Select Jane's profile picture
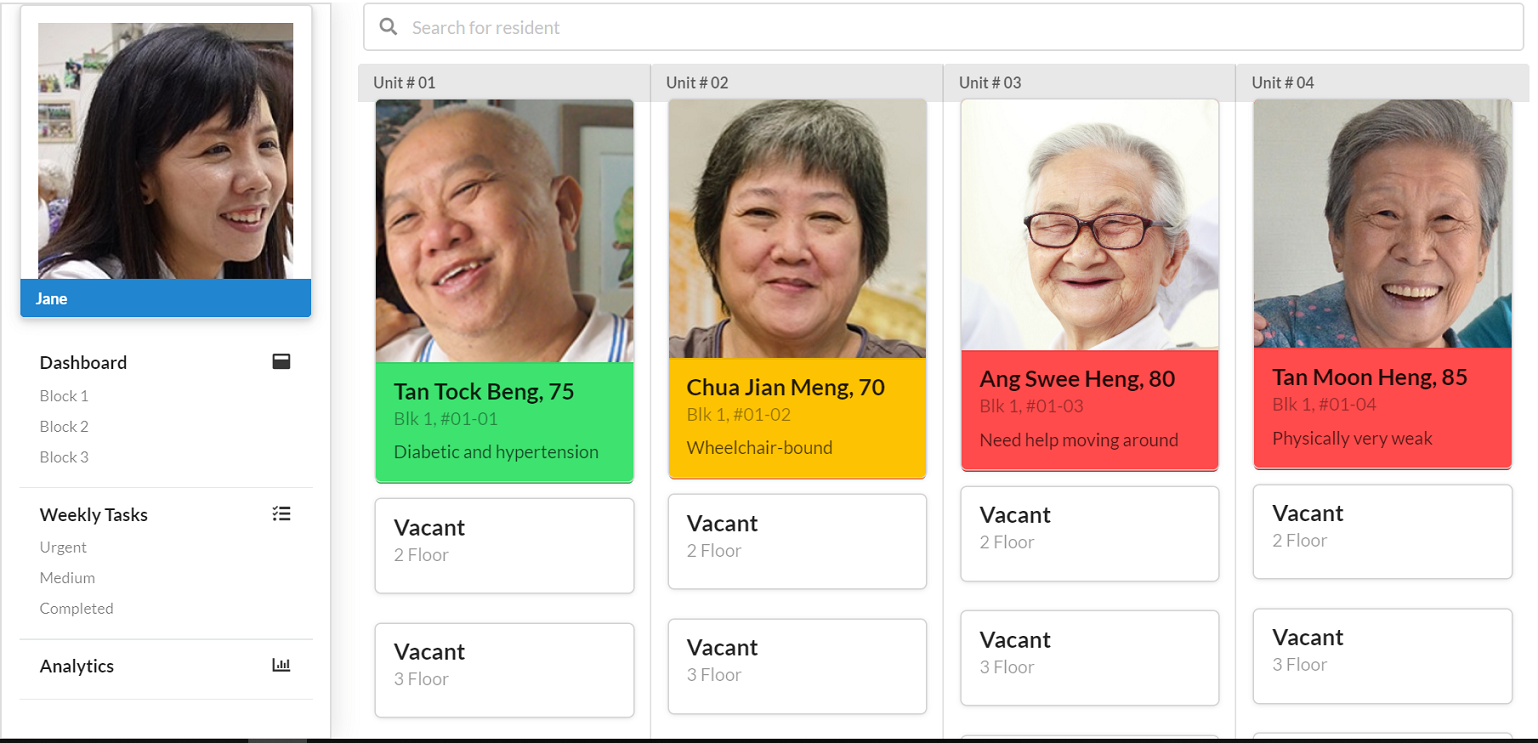This screenshot has width=1538, height=743. [x=165, y=150]
